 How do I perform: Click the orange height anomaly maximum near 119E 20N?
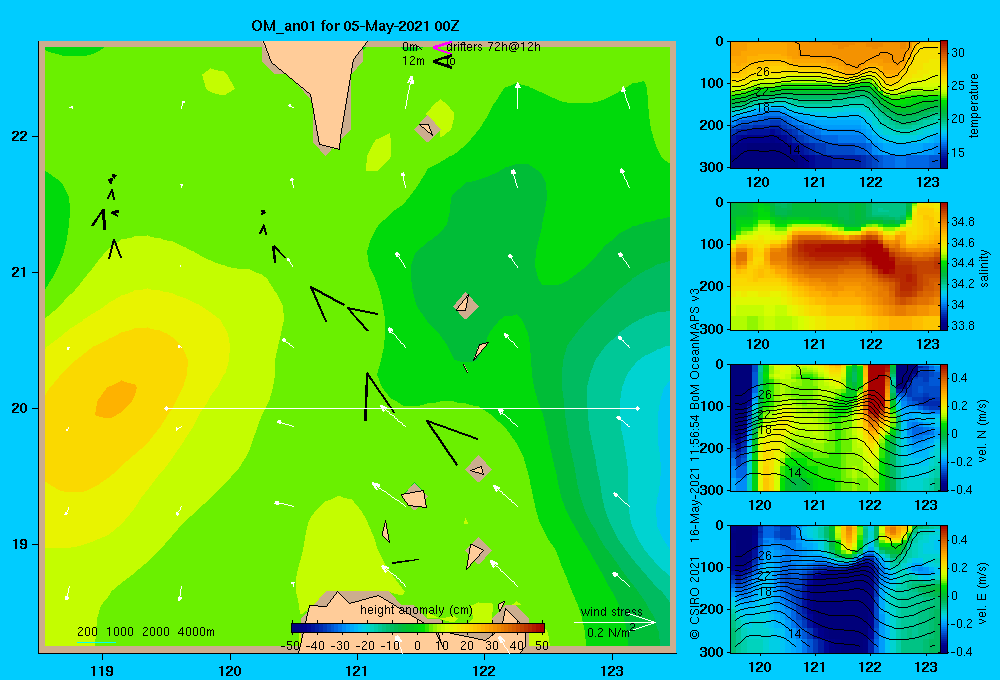(x=115, y=399)
